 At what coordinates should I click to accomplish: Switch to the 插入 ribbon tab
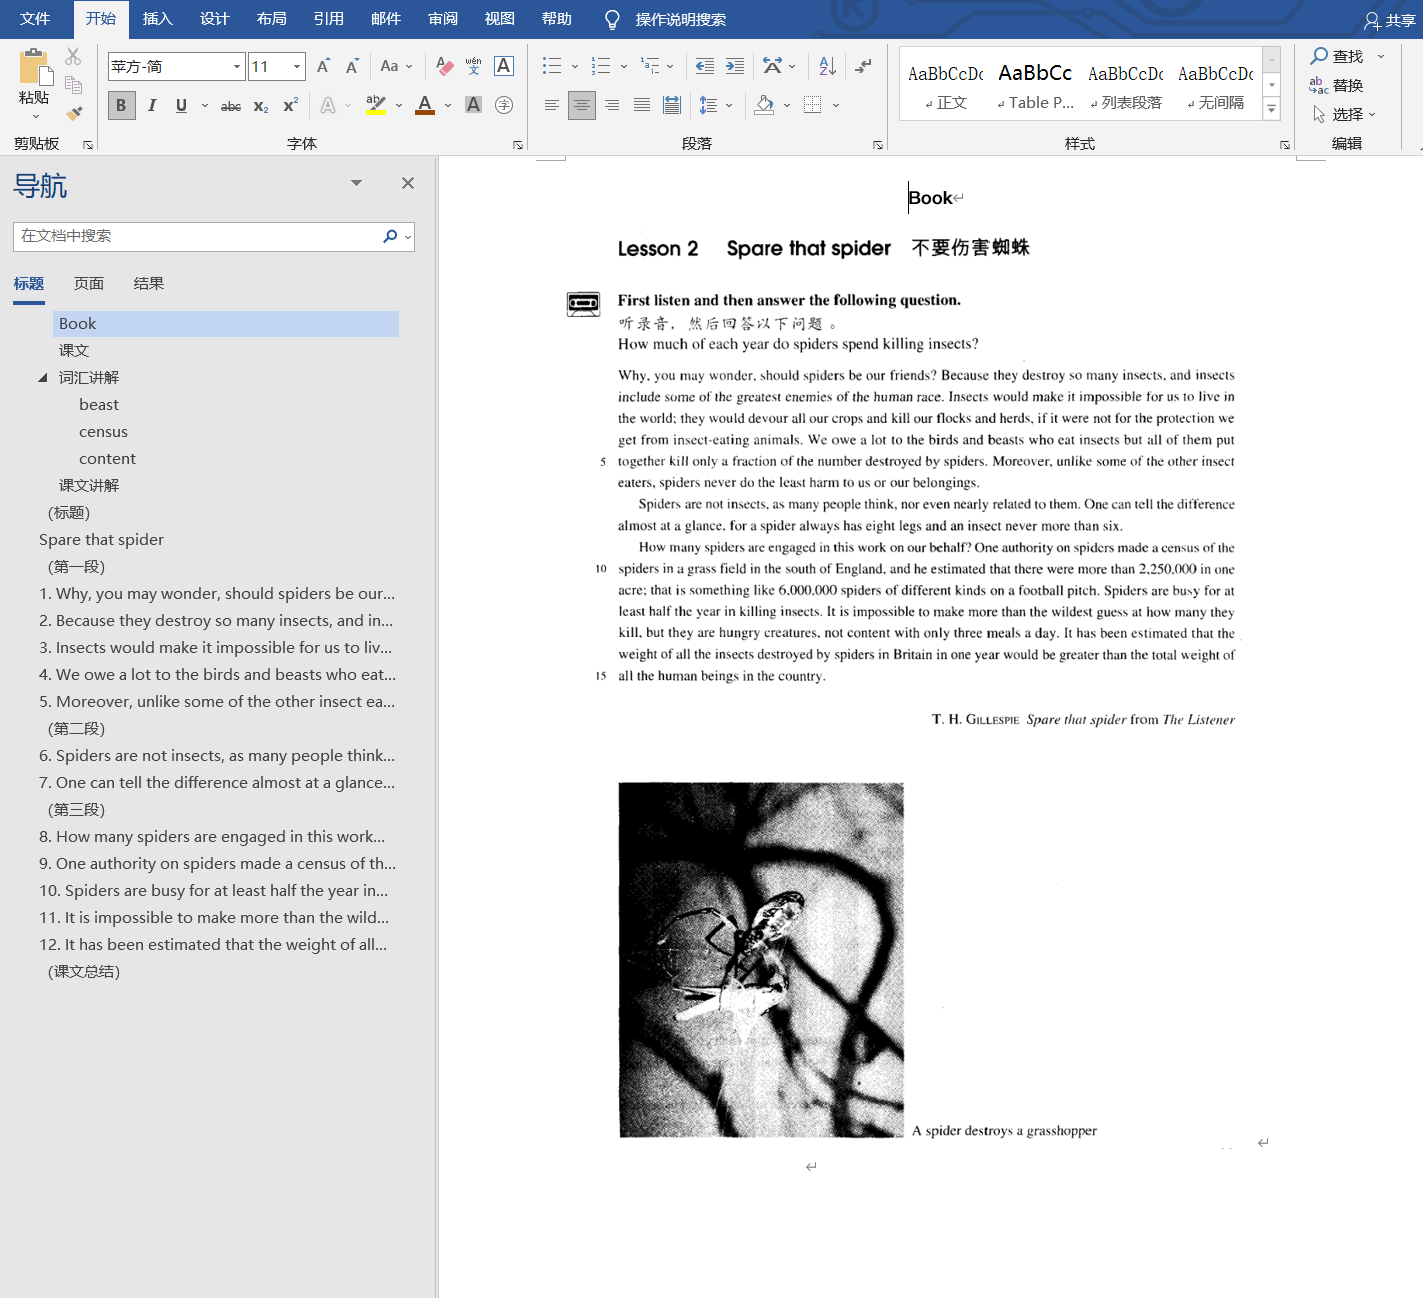point(158,19)
